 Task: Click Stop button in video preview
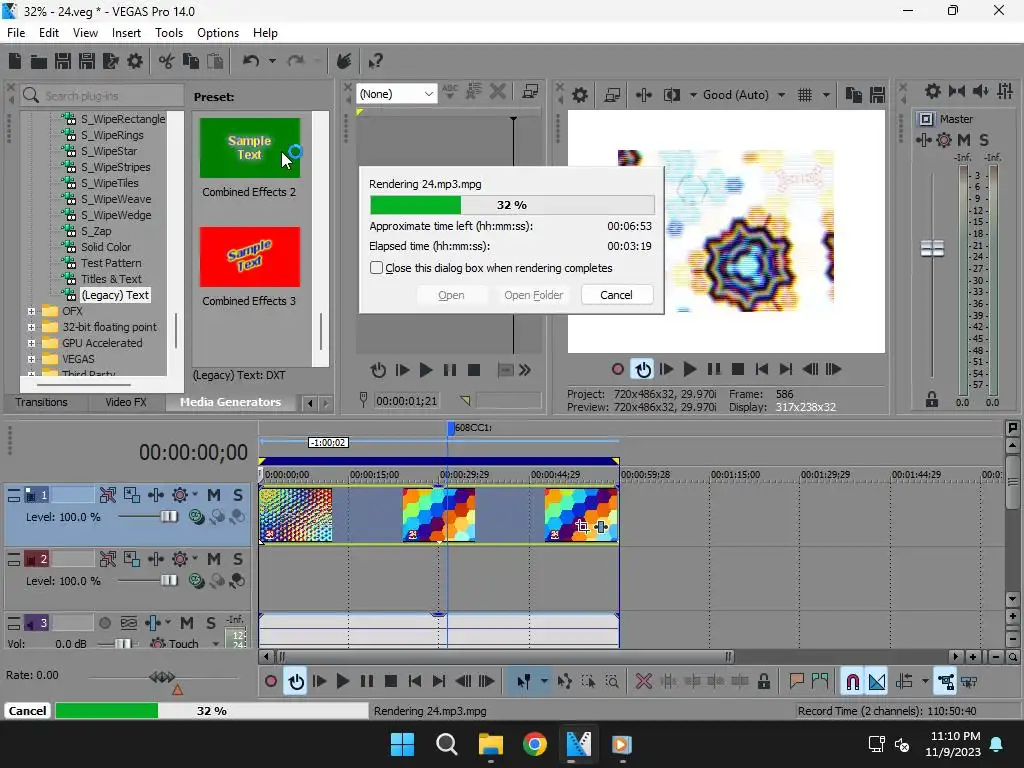click(738, 370)
